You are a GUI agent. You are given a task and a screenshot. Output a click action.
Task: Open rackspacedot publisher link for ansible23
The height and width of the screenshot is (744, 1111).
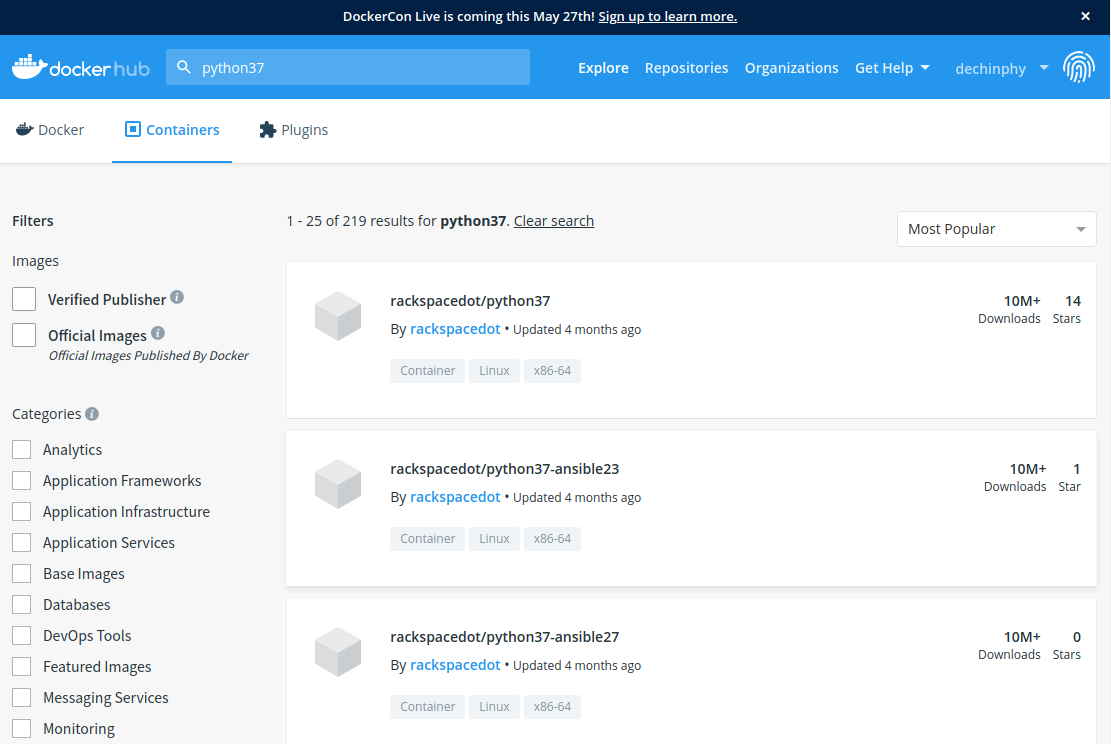(455, 497)
